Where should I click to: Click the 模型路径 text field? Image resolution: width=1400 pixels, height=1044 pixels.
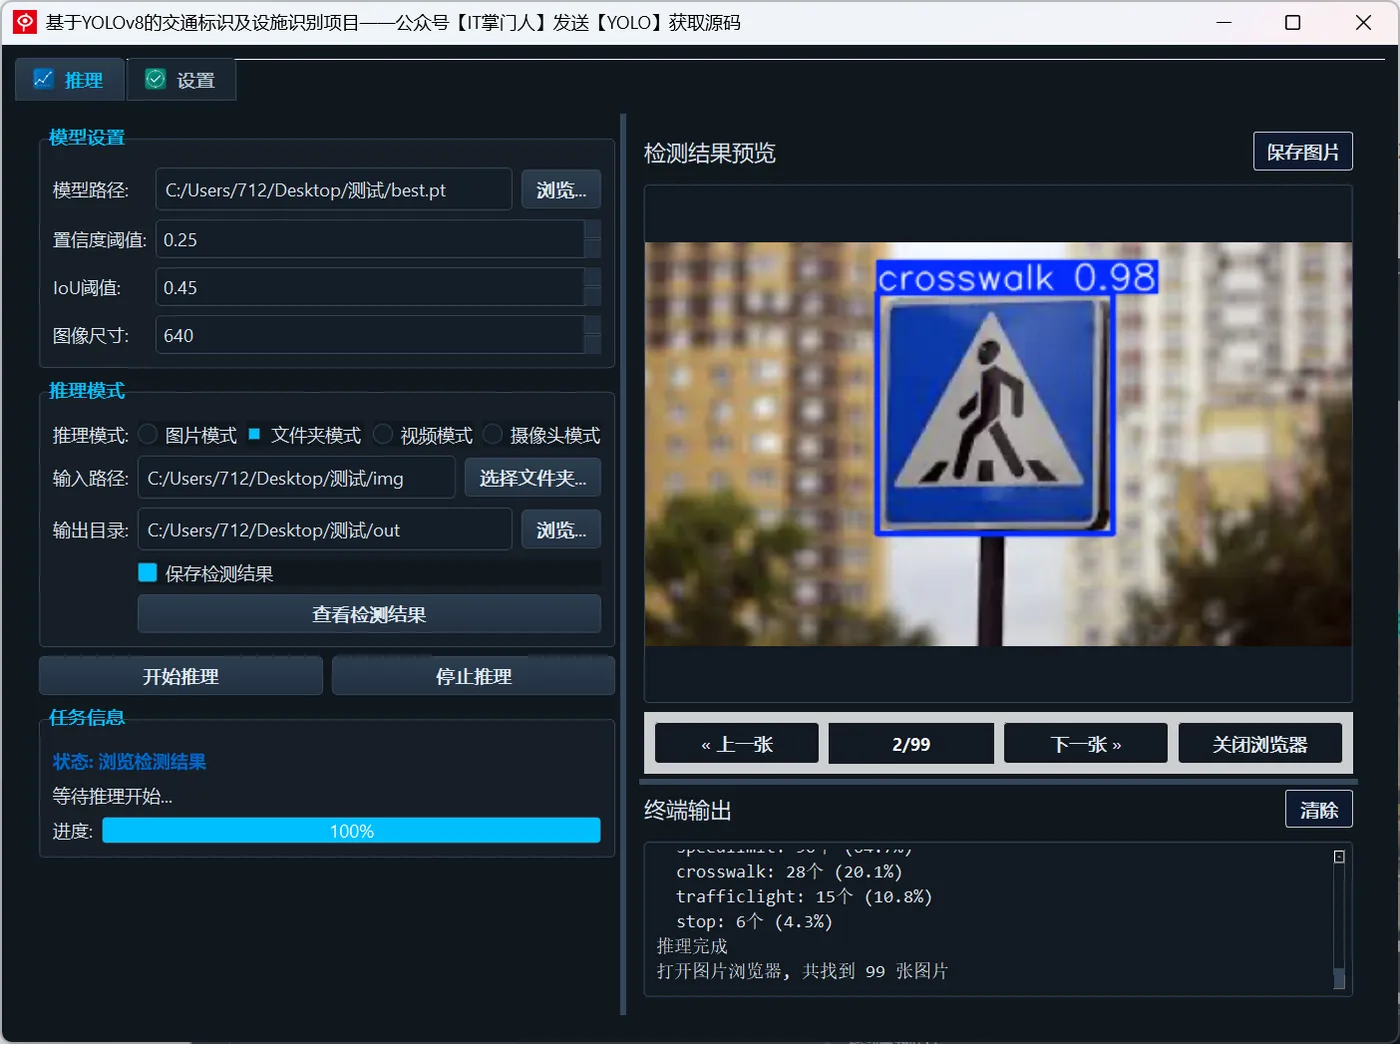pyautogui.click(x=333, y=189)
